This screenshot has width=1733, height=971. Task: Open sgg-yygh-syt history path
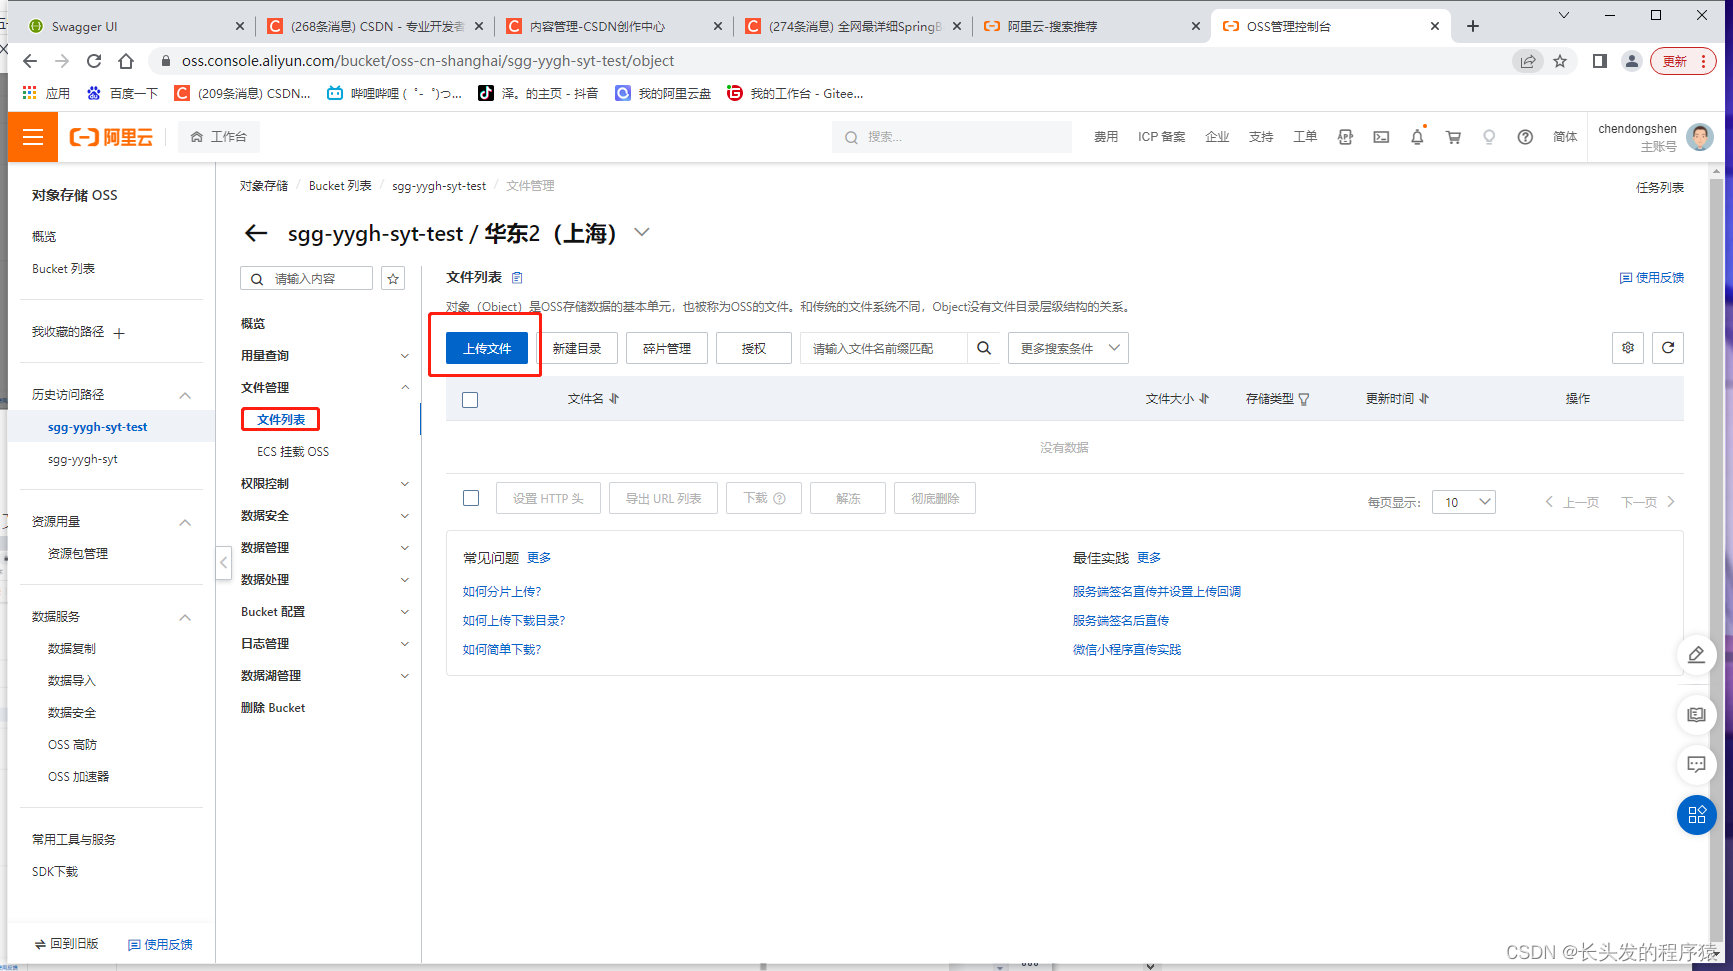(83, 460)
